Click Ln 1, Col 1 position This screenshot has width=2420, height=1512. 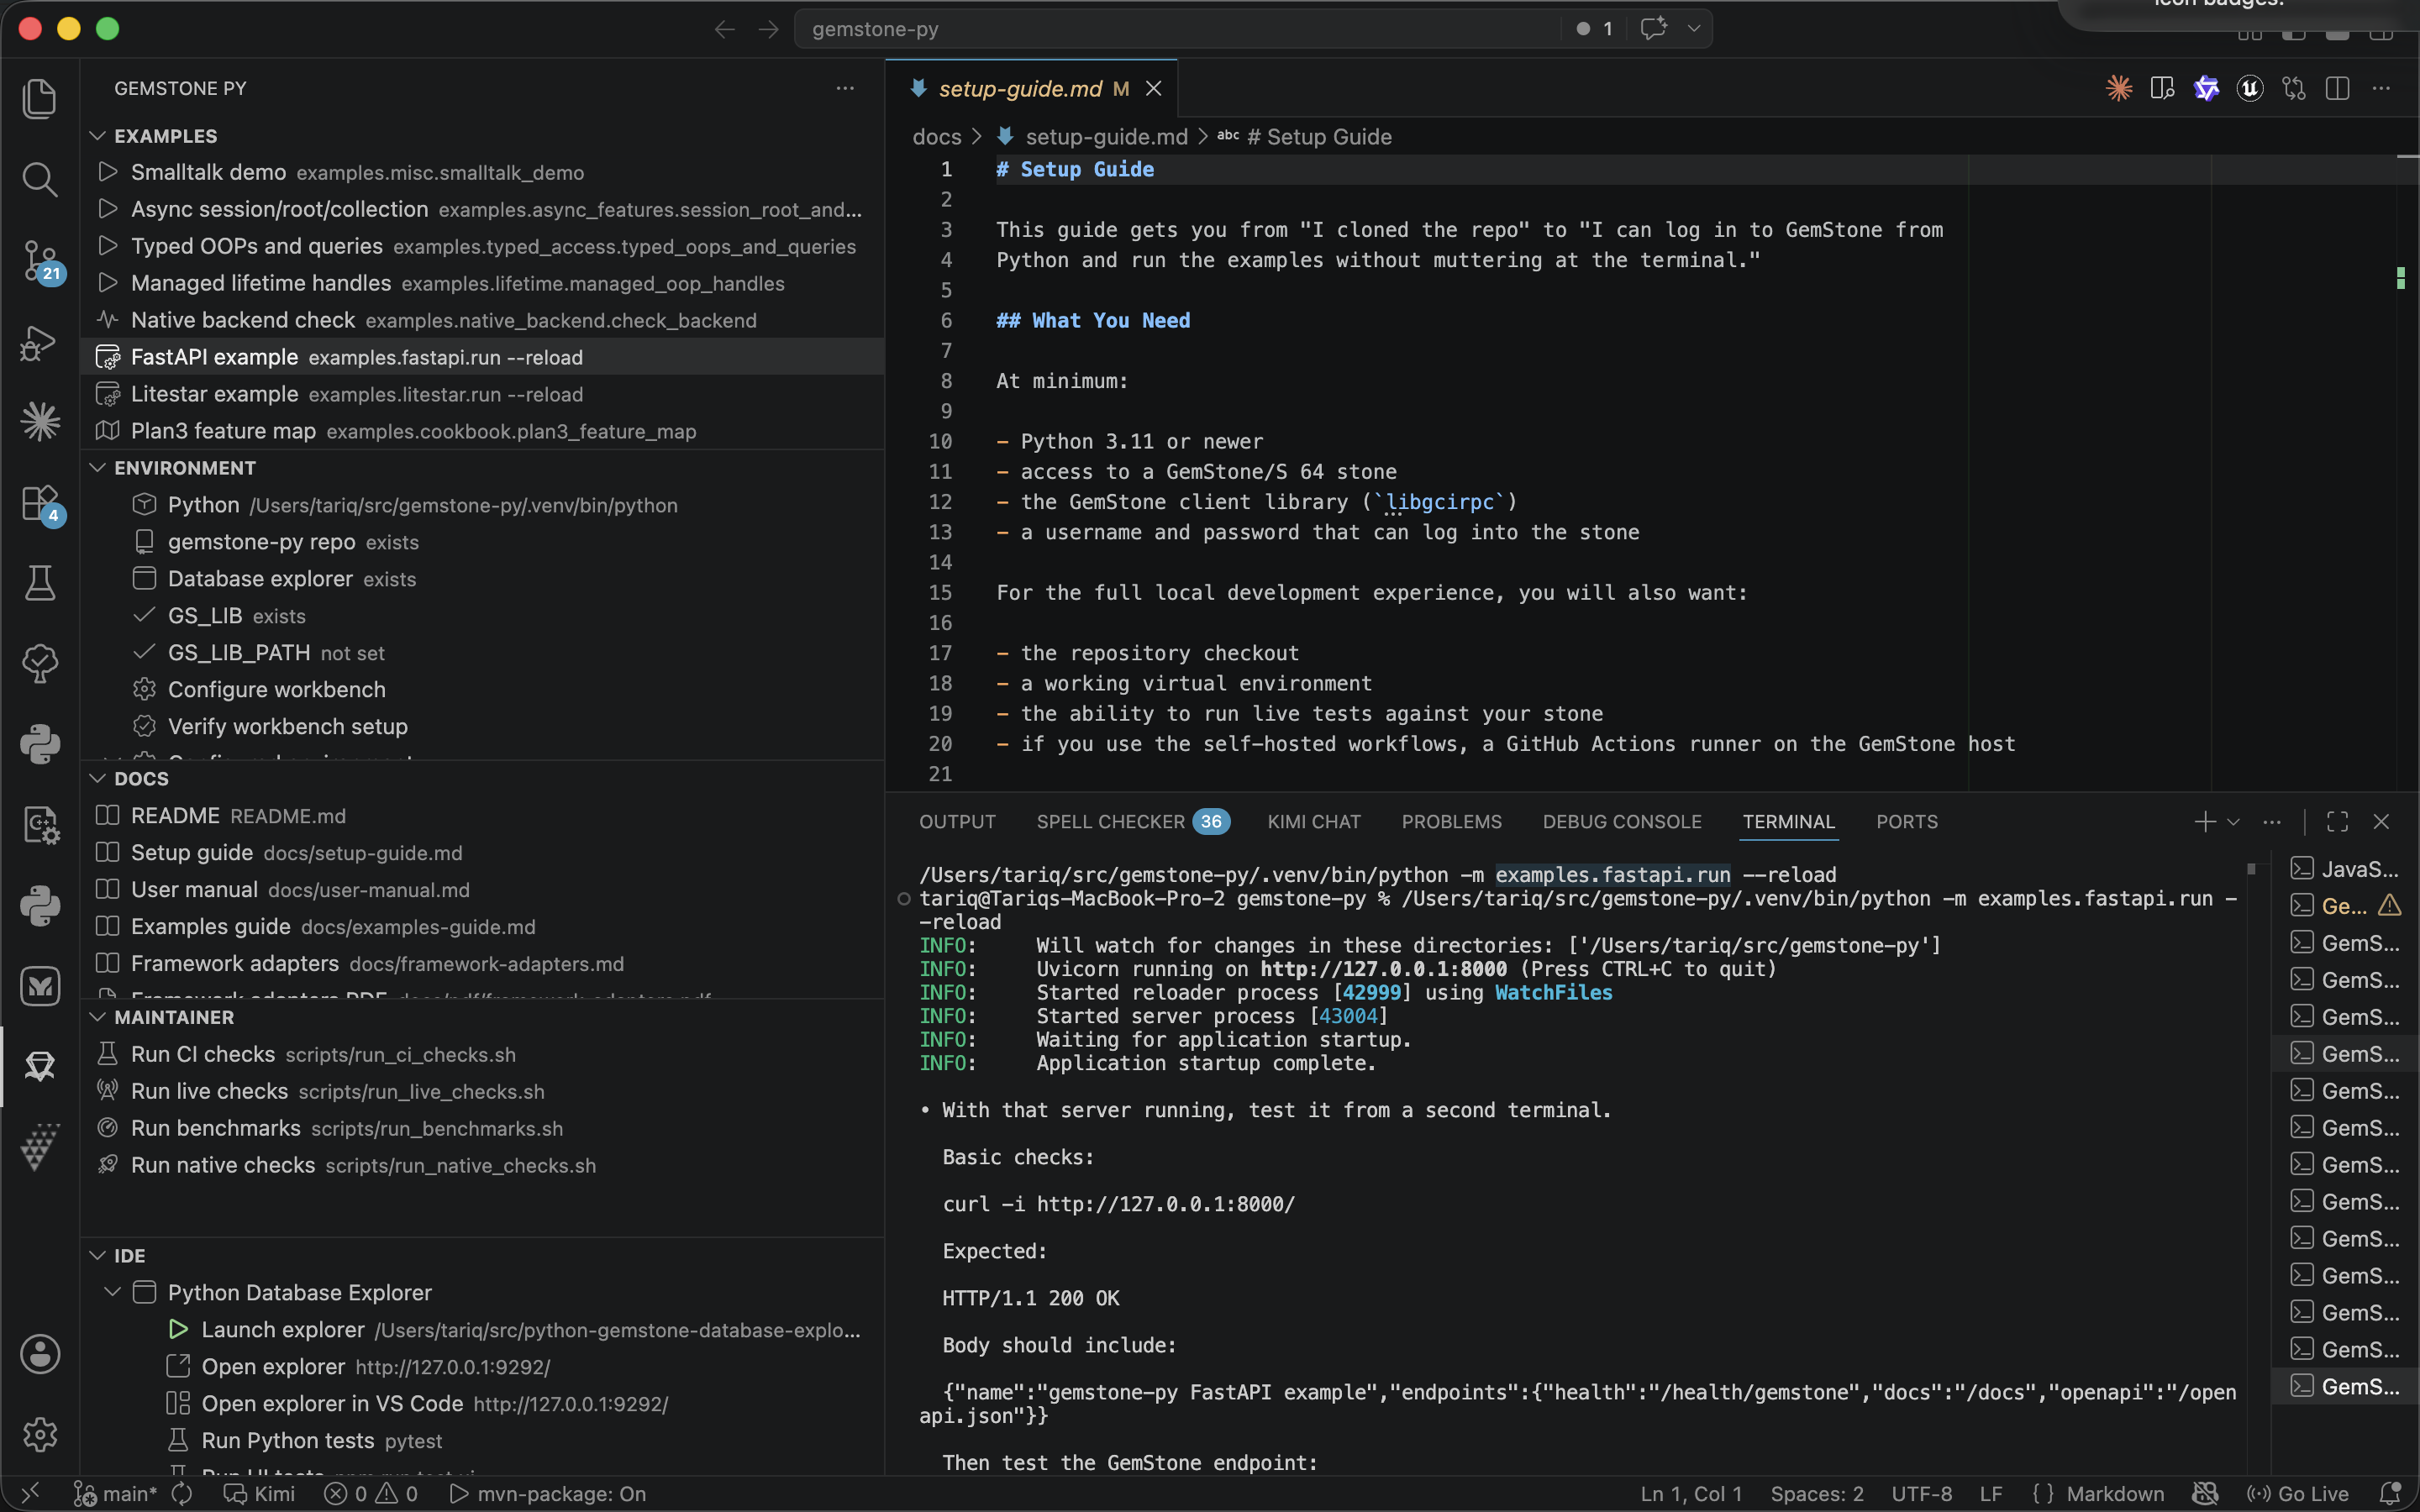click(x=1691, y=1494)
